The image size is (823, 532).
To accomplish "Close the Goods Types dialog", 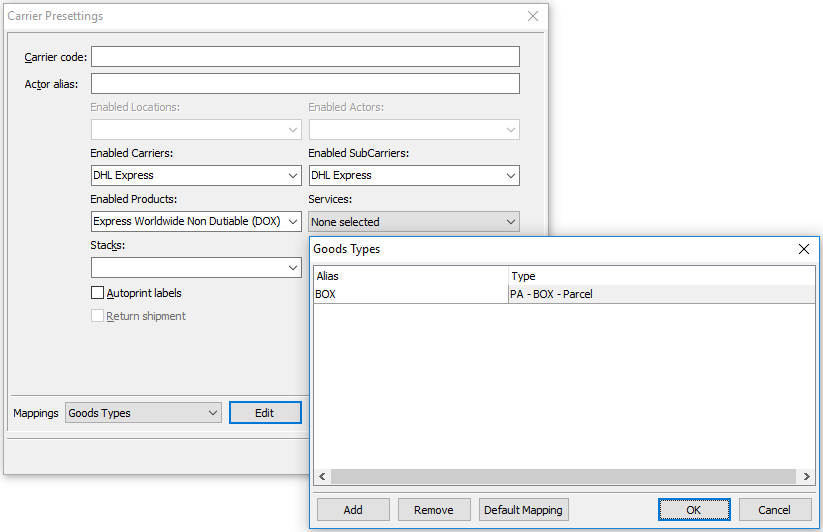I will pos(803,249).
